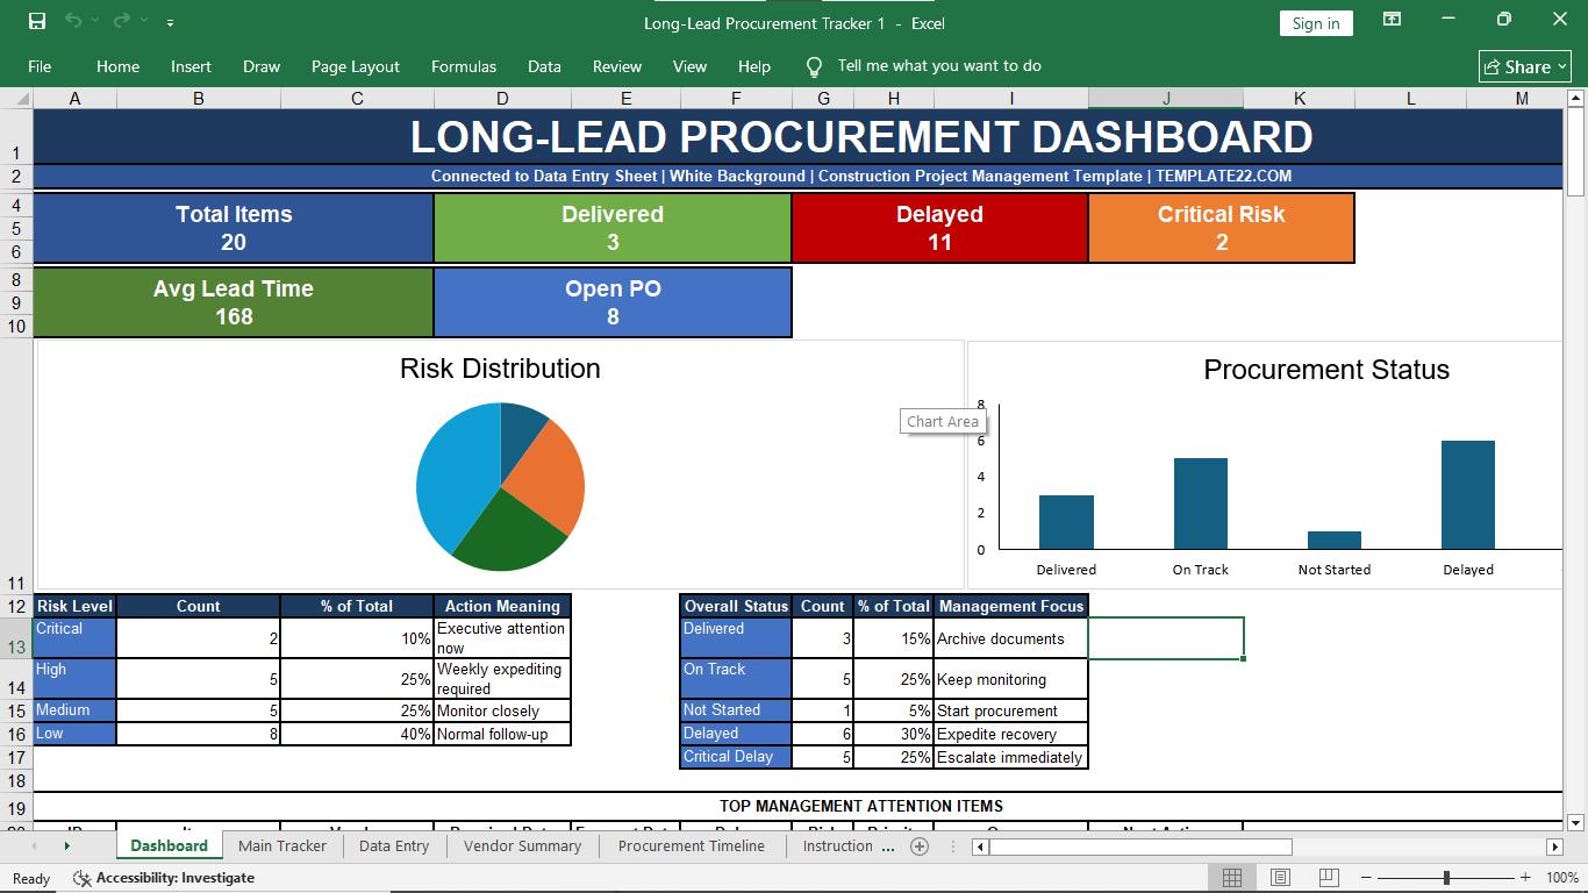
Task: Switch to the Data Entry sheet tab
Action: click(x=394, y=846)
